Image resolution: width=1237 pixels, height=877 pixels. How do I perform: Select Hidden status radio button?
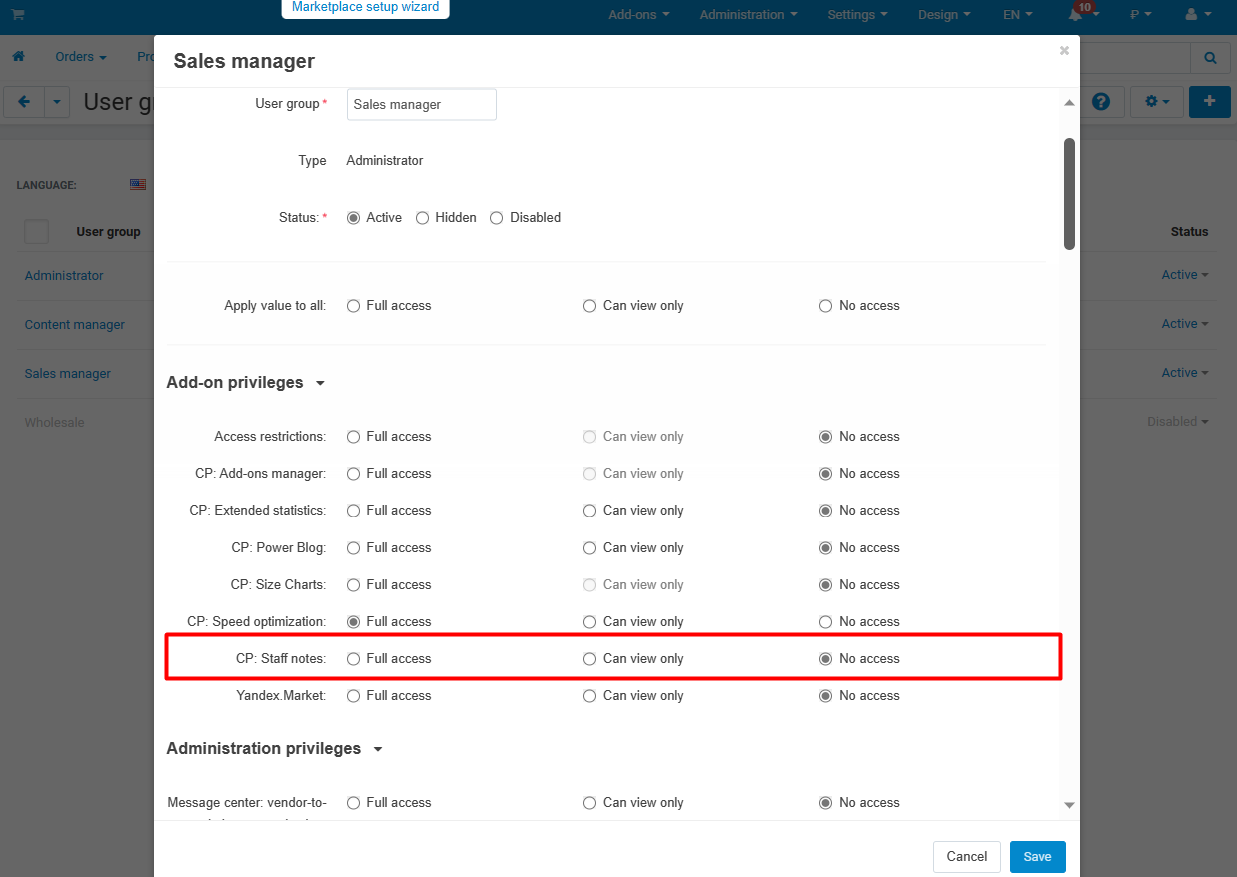(423, 218)
